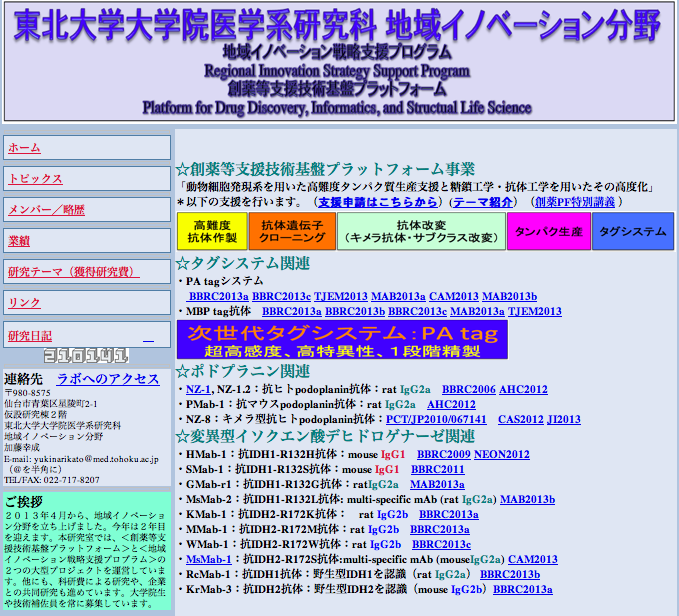This screenshot has width=679, height=616.
Task: Click the E-mail address yukinarikato text
Action: click(x=81, y=459)
